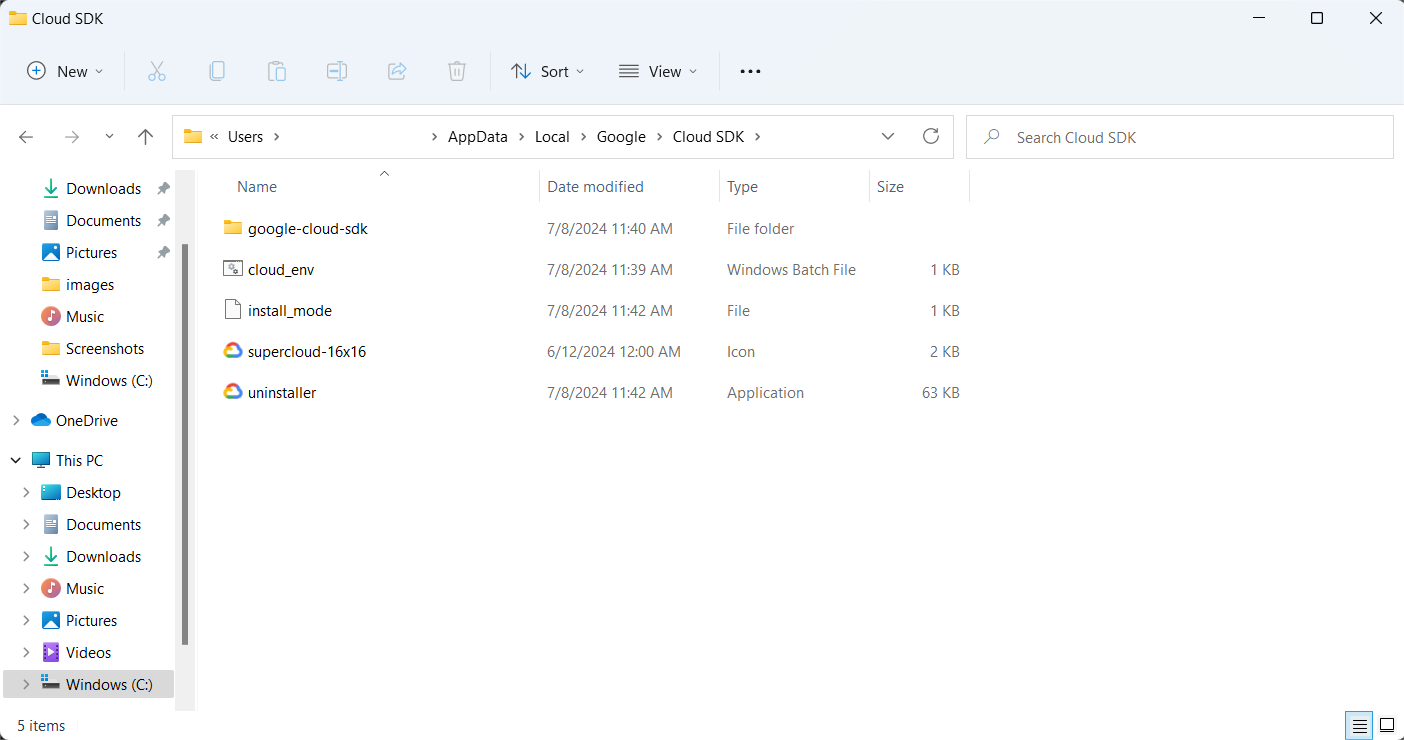Sort by the Name column header

coord(257,187)
